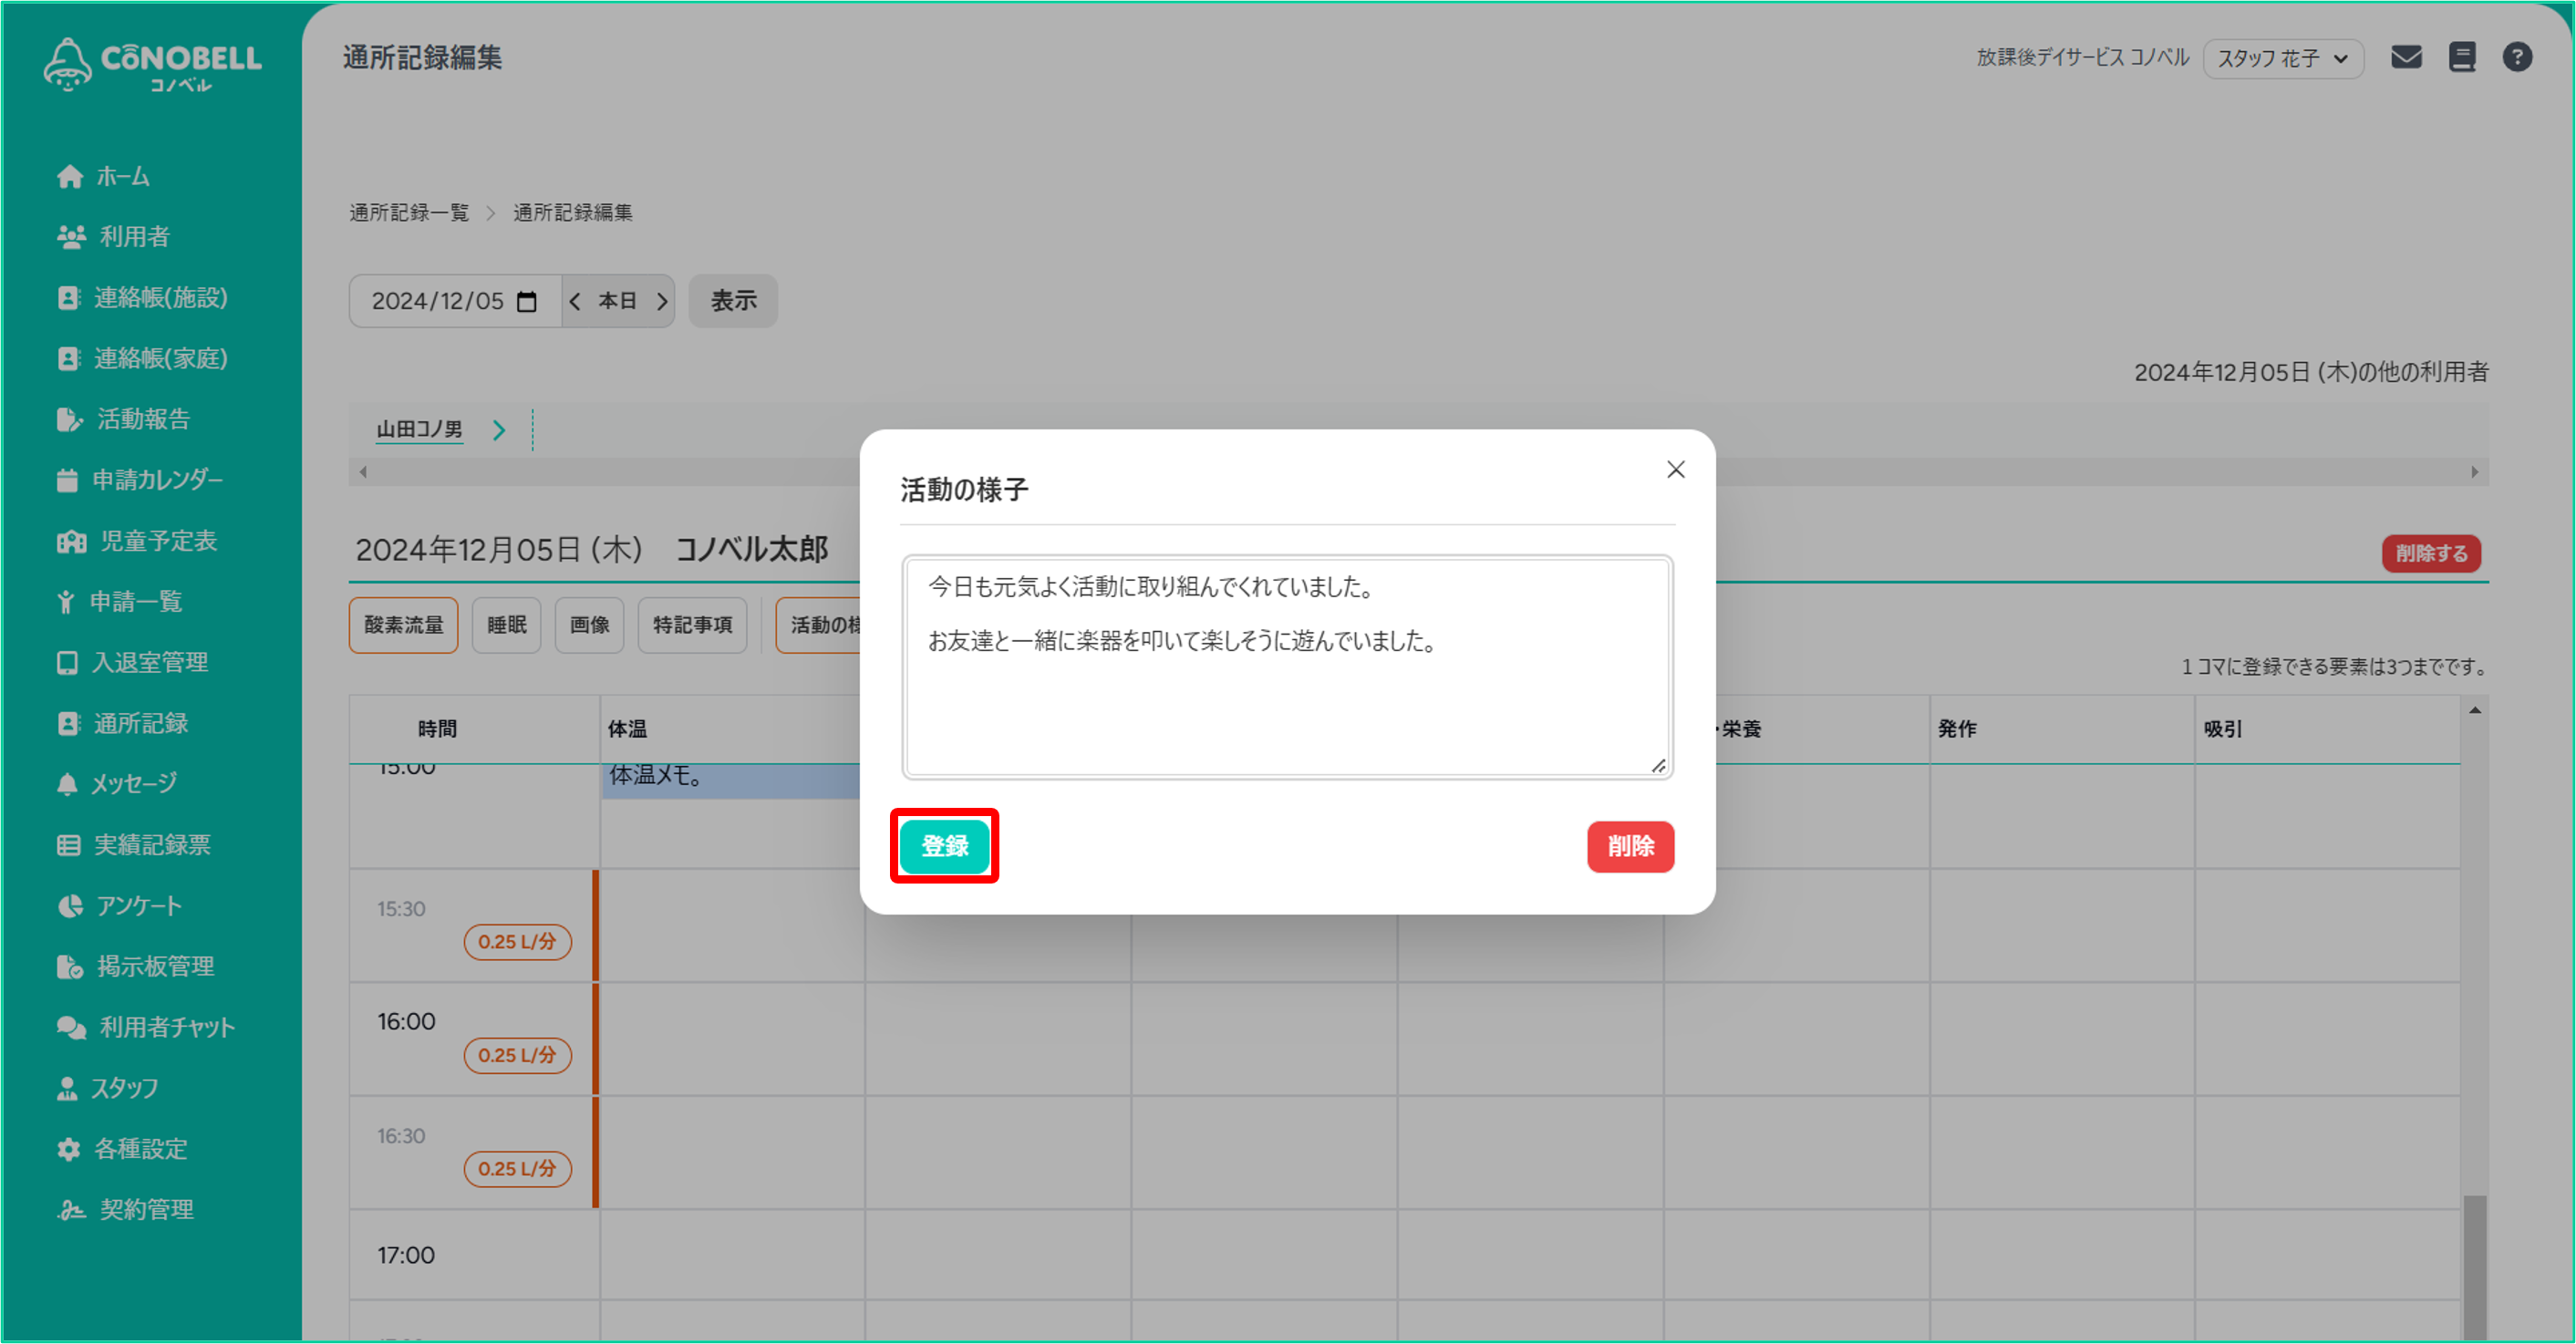Viewport: 2576px width, 1344px height.
Task: Click the 申請一覧 icon in the sidebar
Action: [66, 602]
